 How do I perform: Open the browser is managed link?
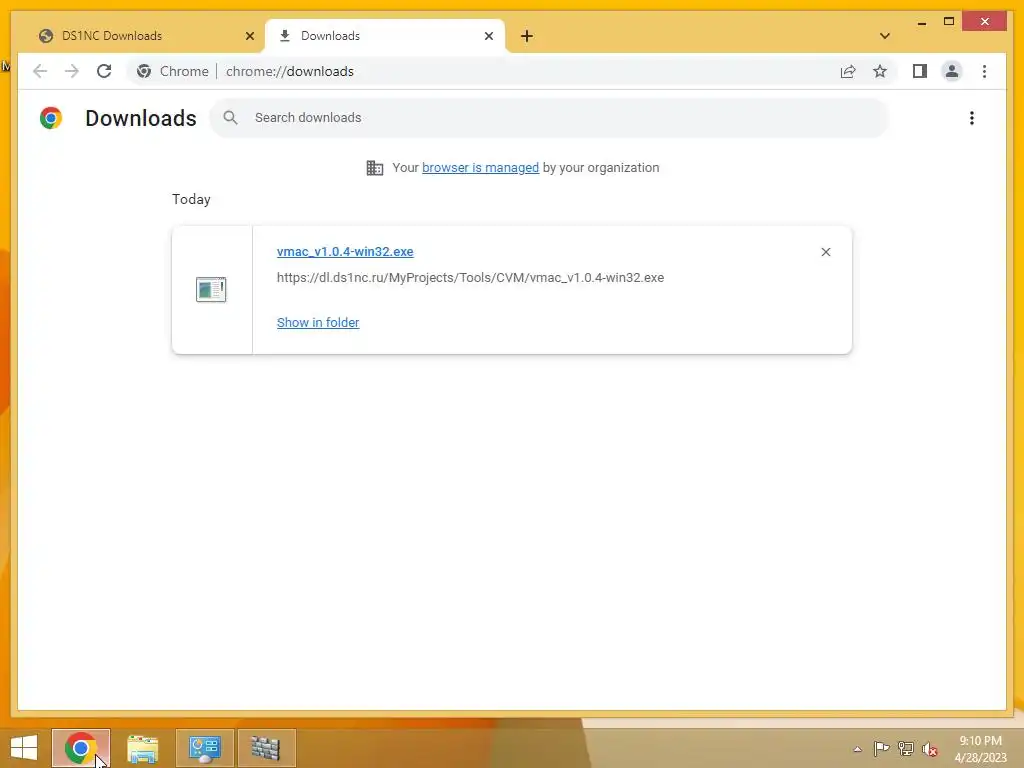[x=481, y=168]
